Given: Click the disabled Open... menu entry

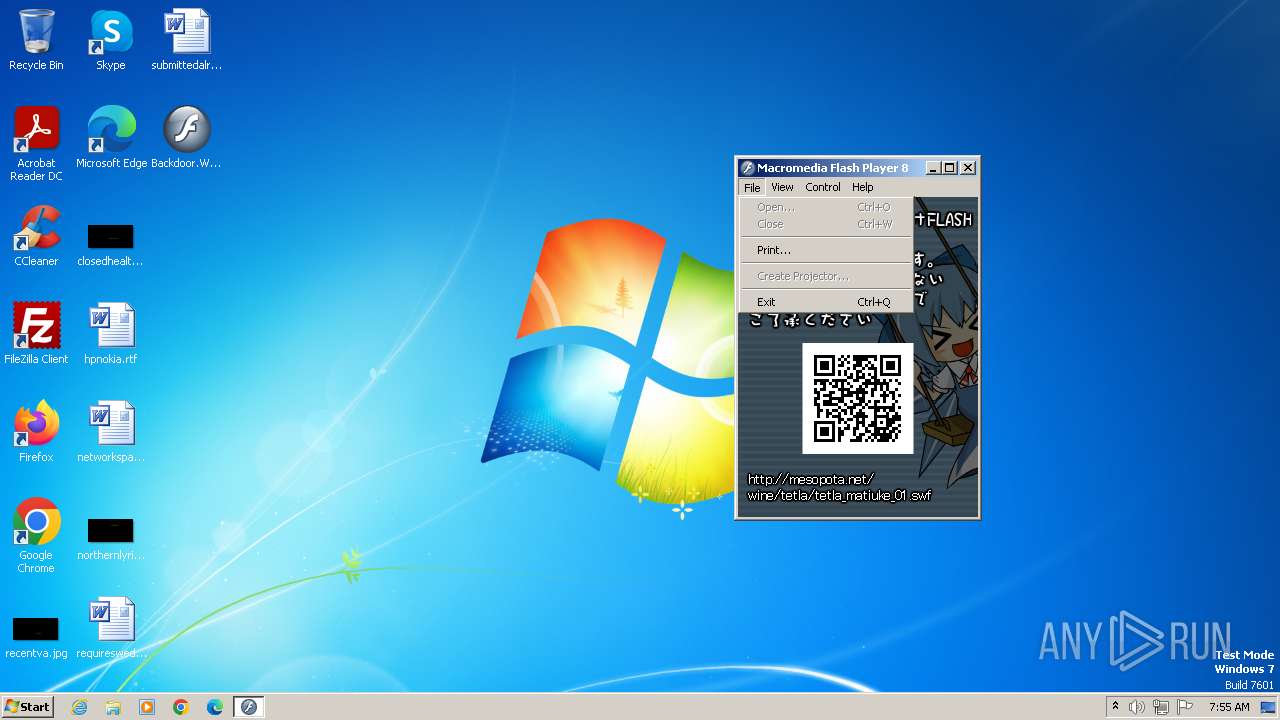Looking at the screenshot, I should pyautogui.click(x=826, y=207).
